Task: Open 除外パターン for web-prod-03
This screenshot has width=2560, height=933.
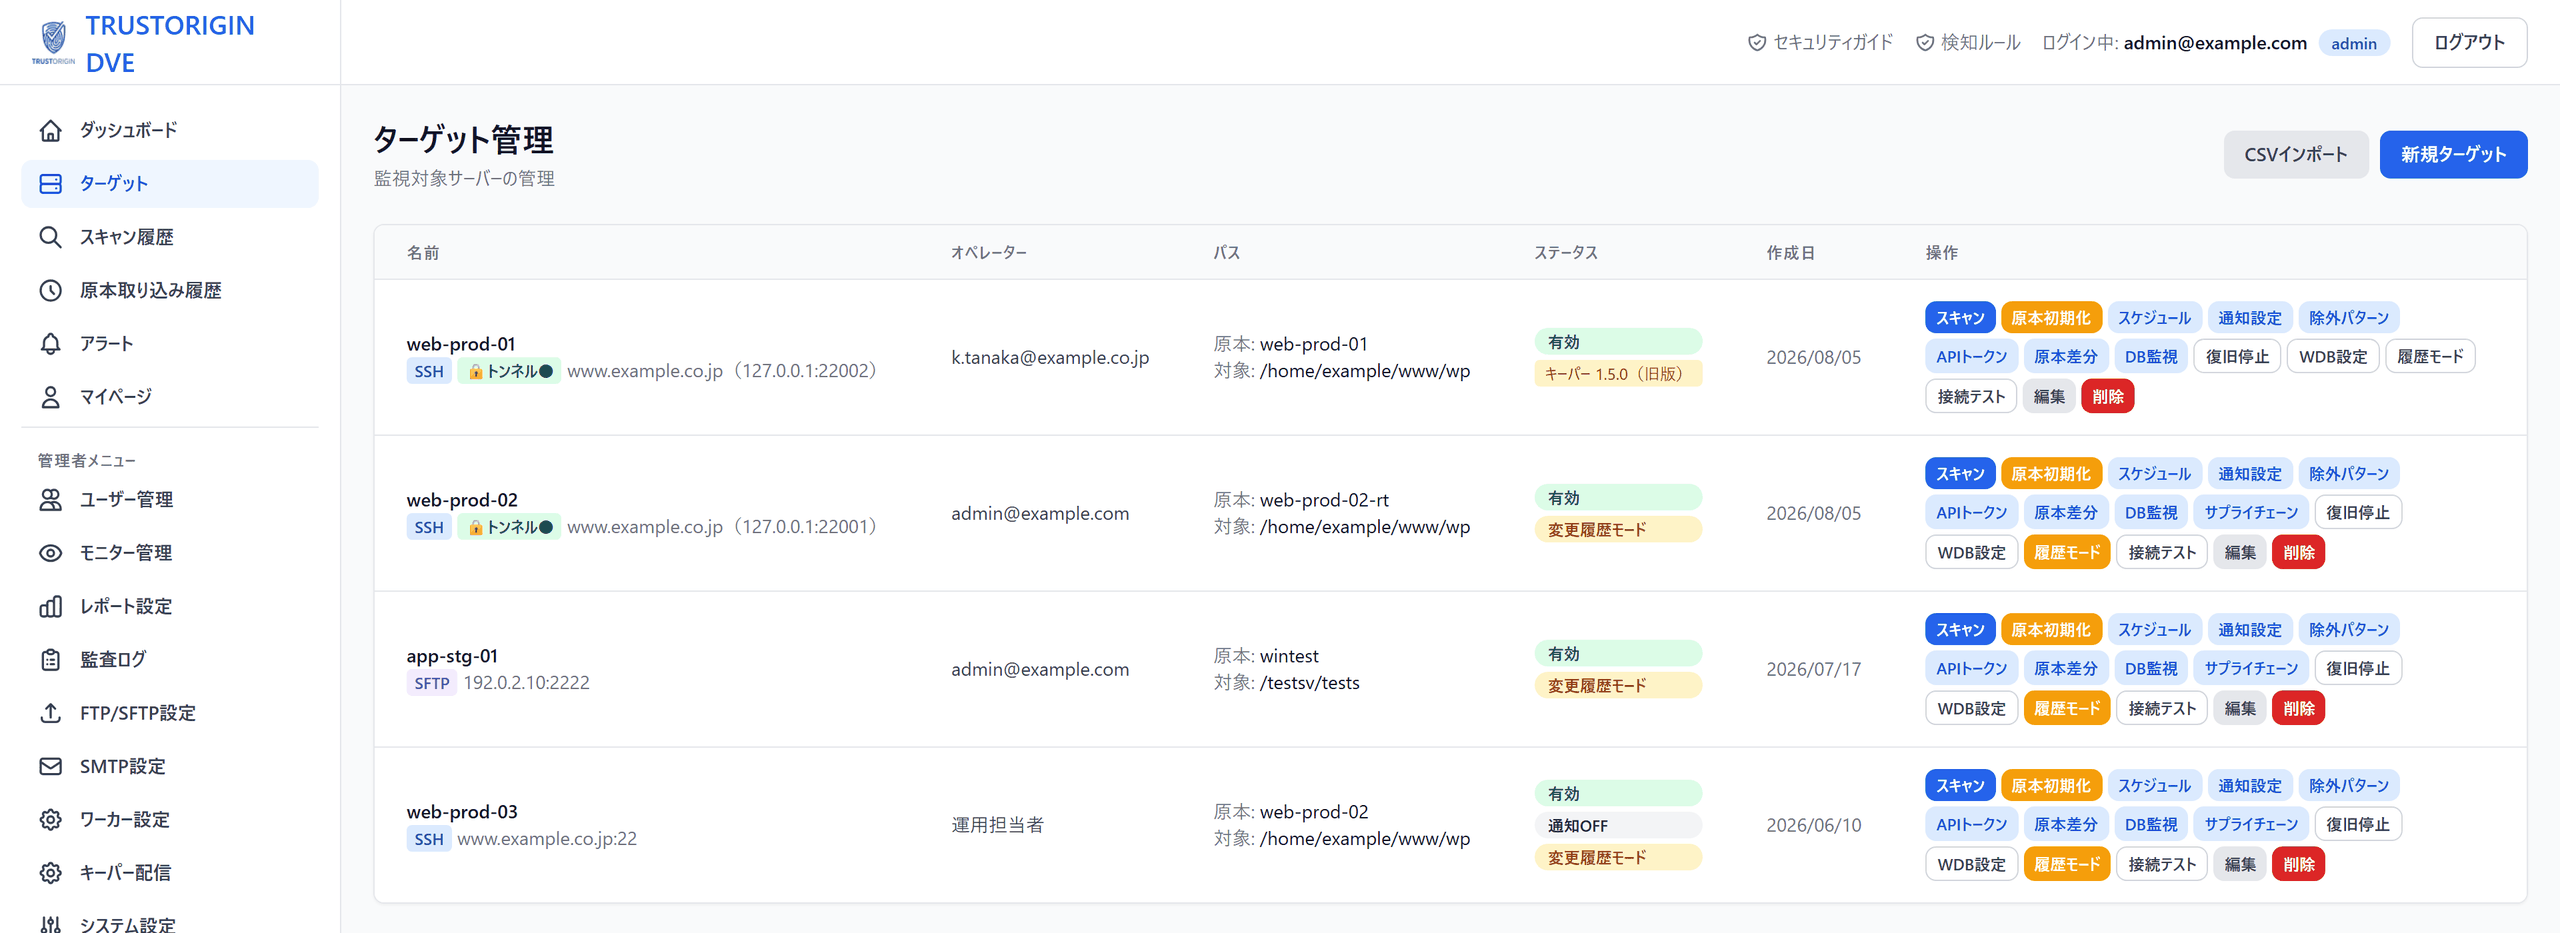Action: pos(2349,786)
